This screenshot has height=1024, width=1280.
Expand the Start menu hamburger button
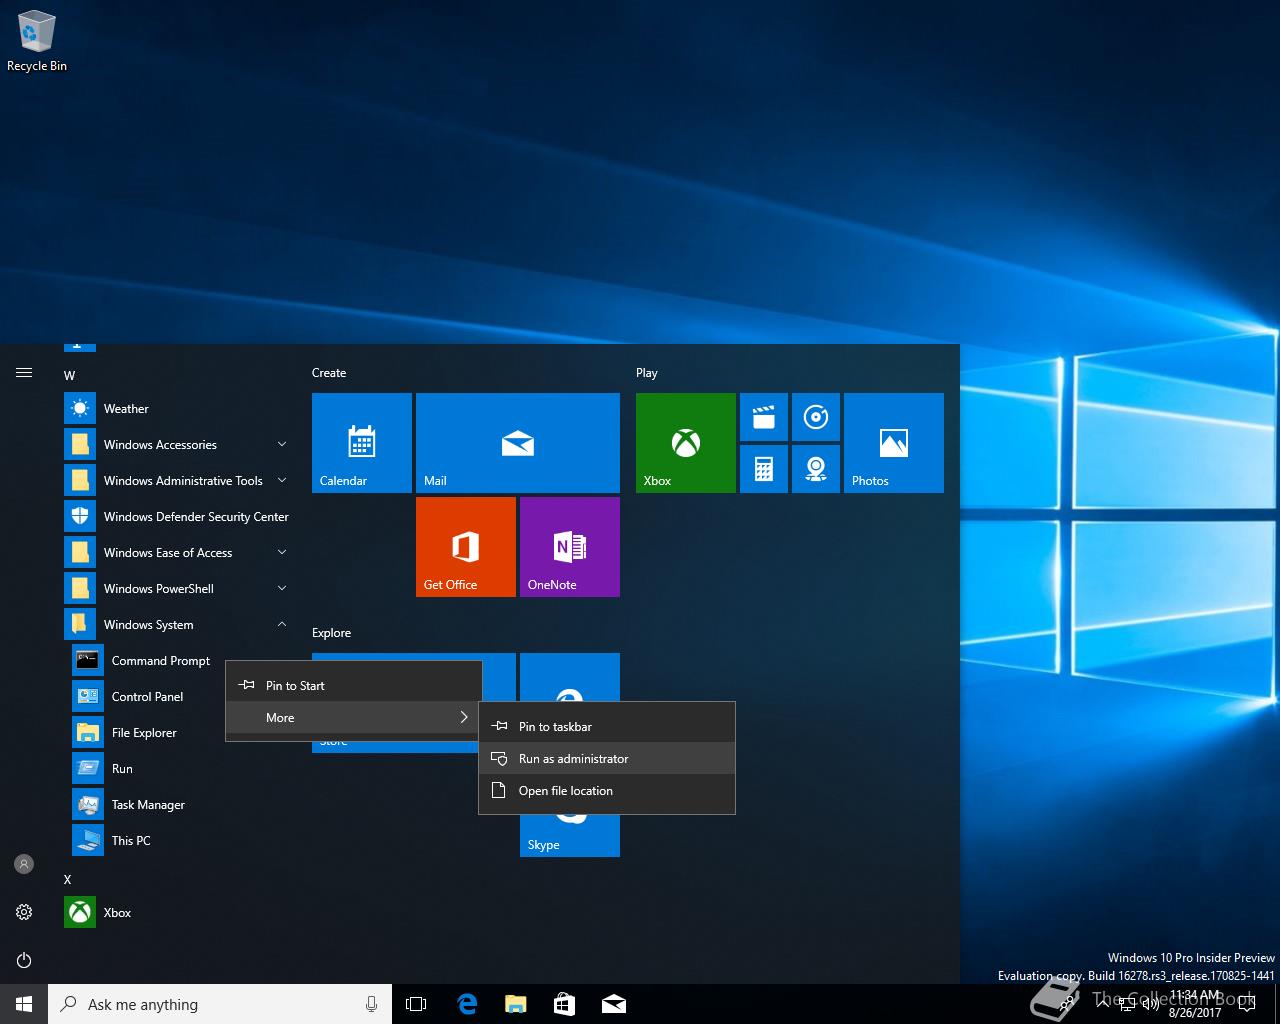pyautogui.click(x=24, y=373)
